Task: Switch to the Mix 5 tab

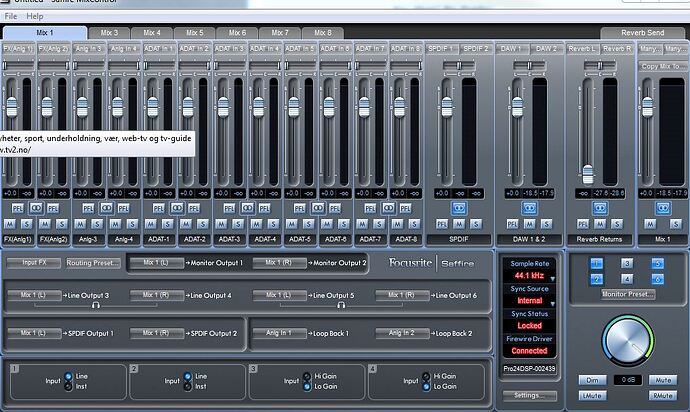Action: (195, 33)
